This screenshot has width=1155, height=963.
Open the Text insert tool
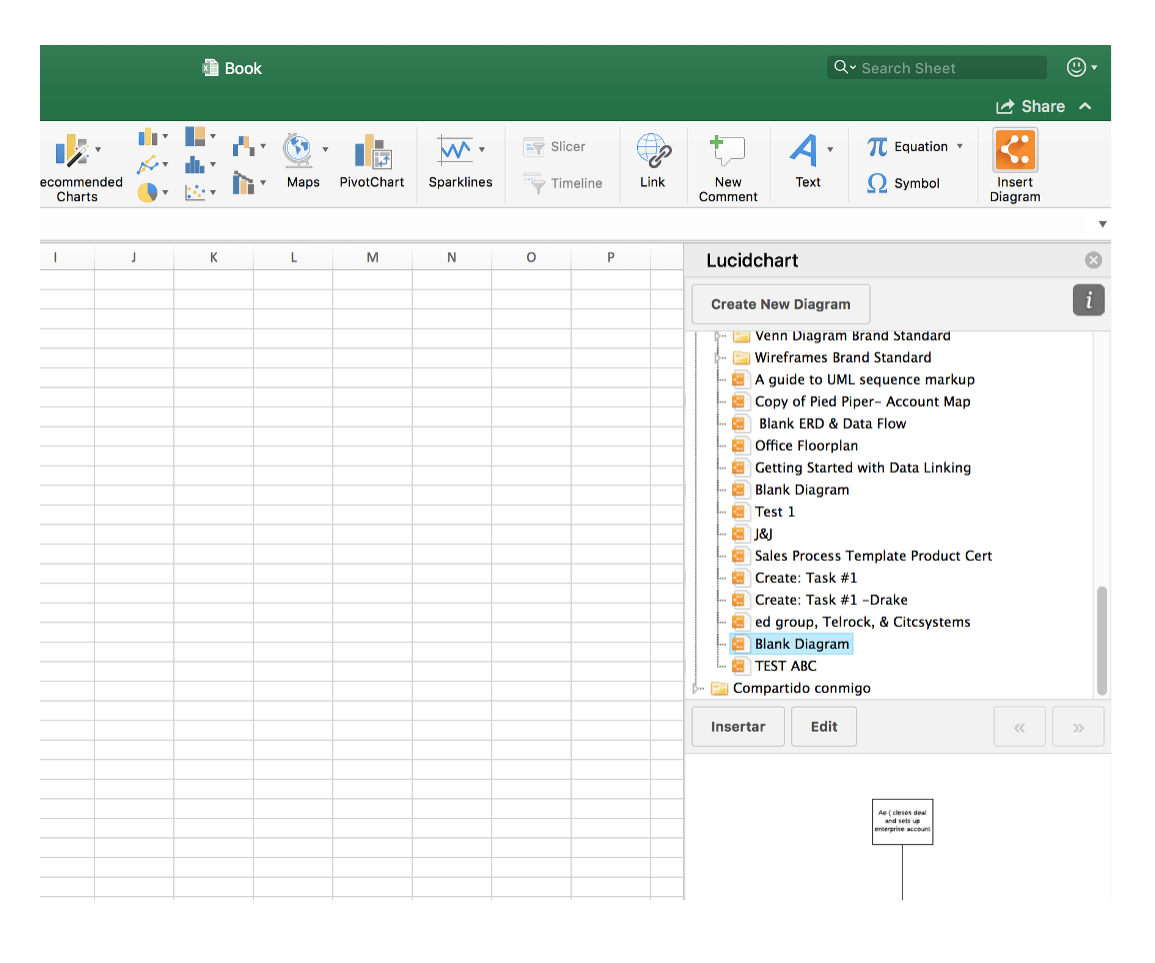[804, 150]
